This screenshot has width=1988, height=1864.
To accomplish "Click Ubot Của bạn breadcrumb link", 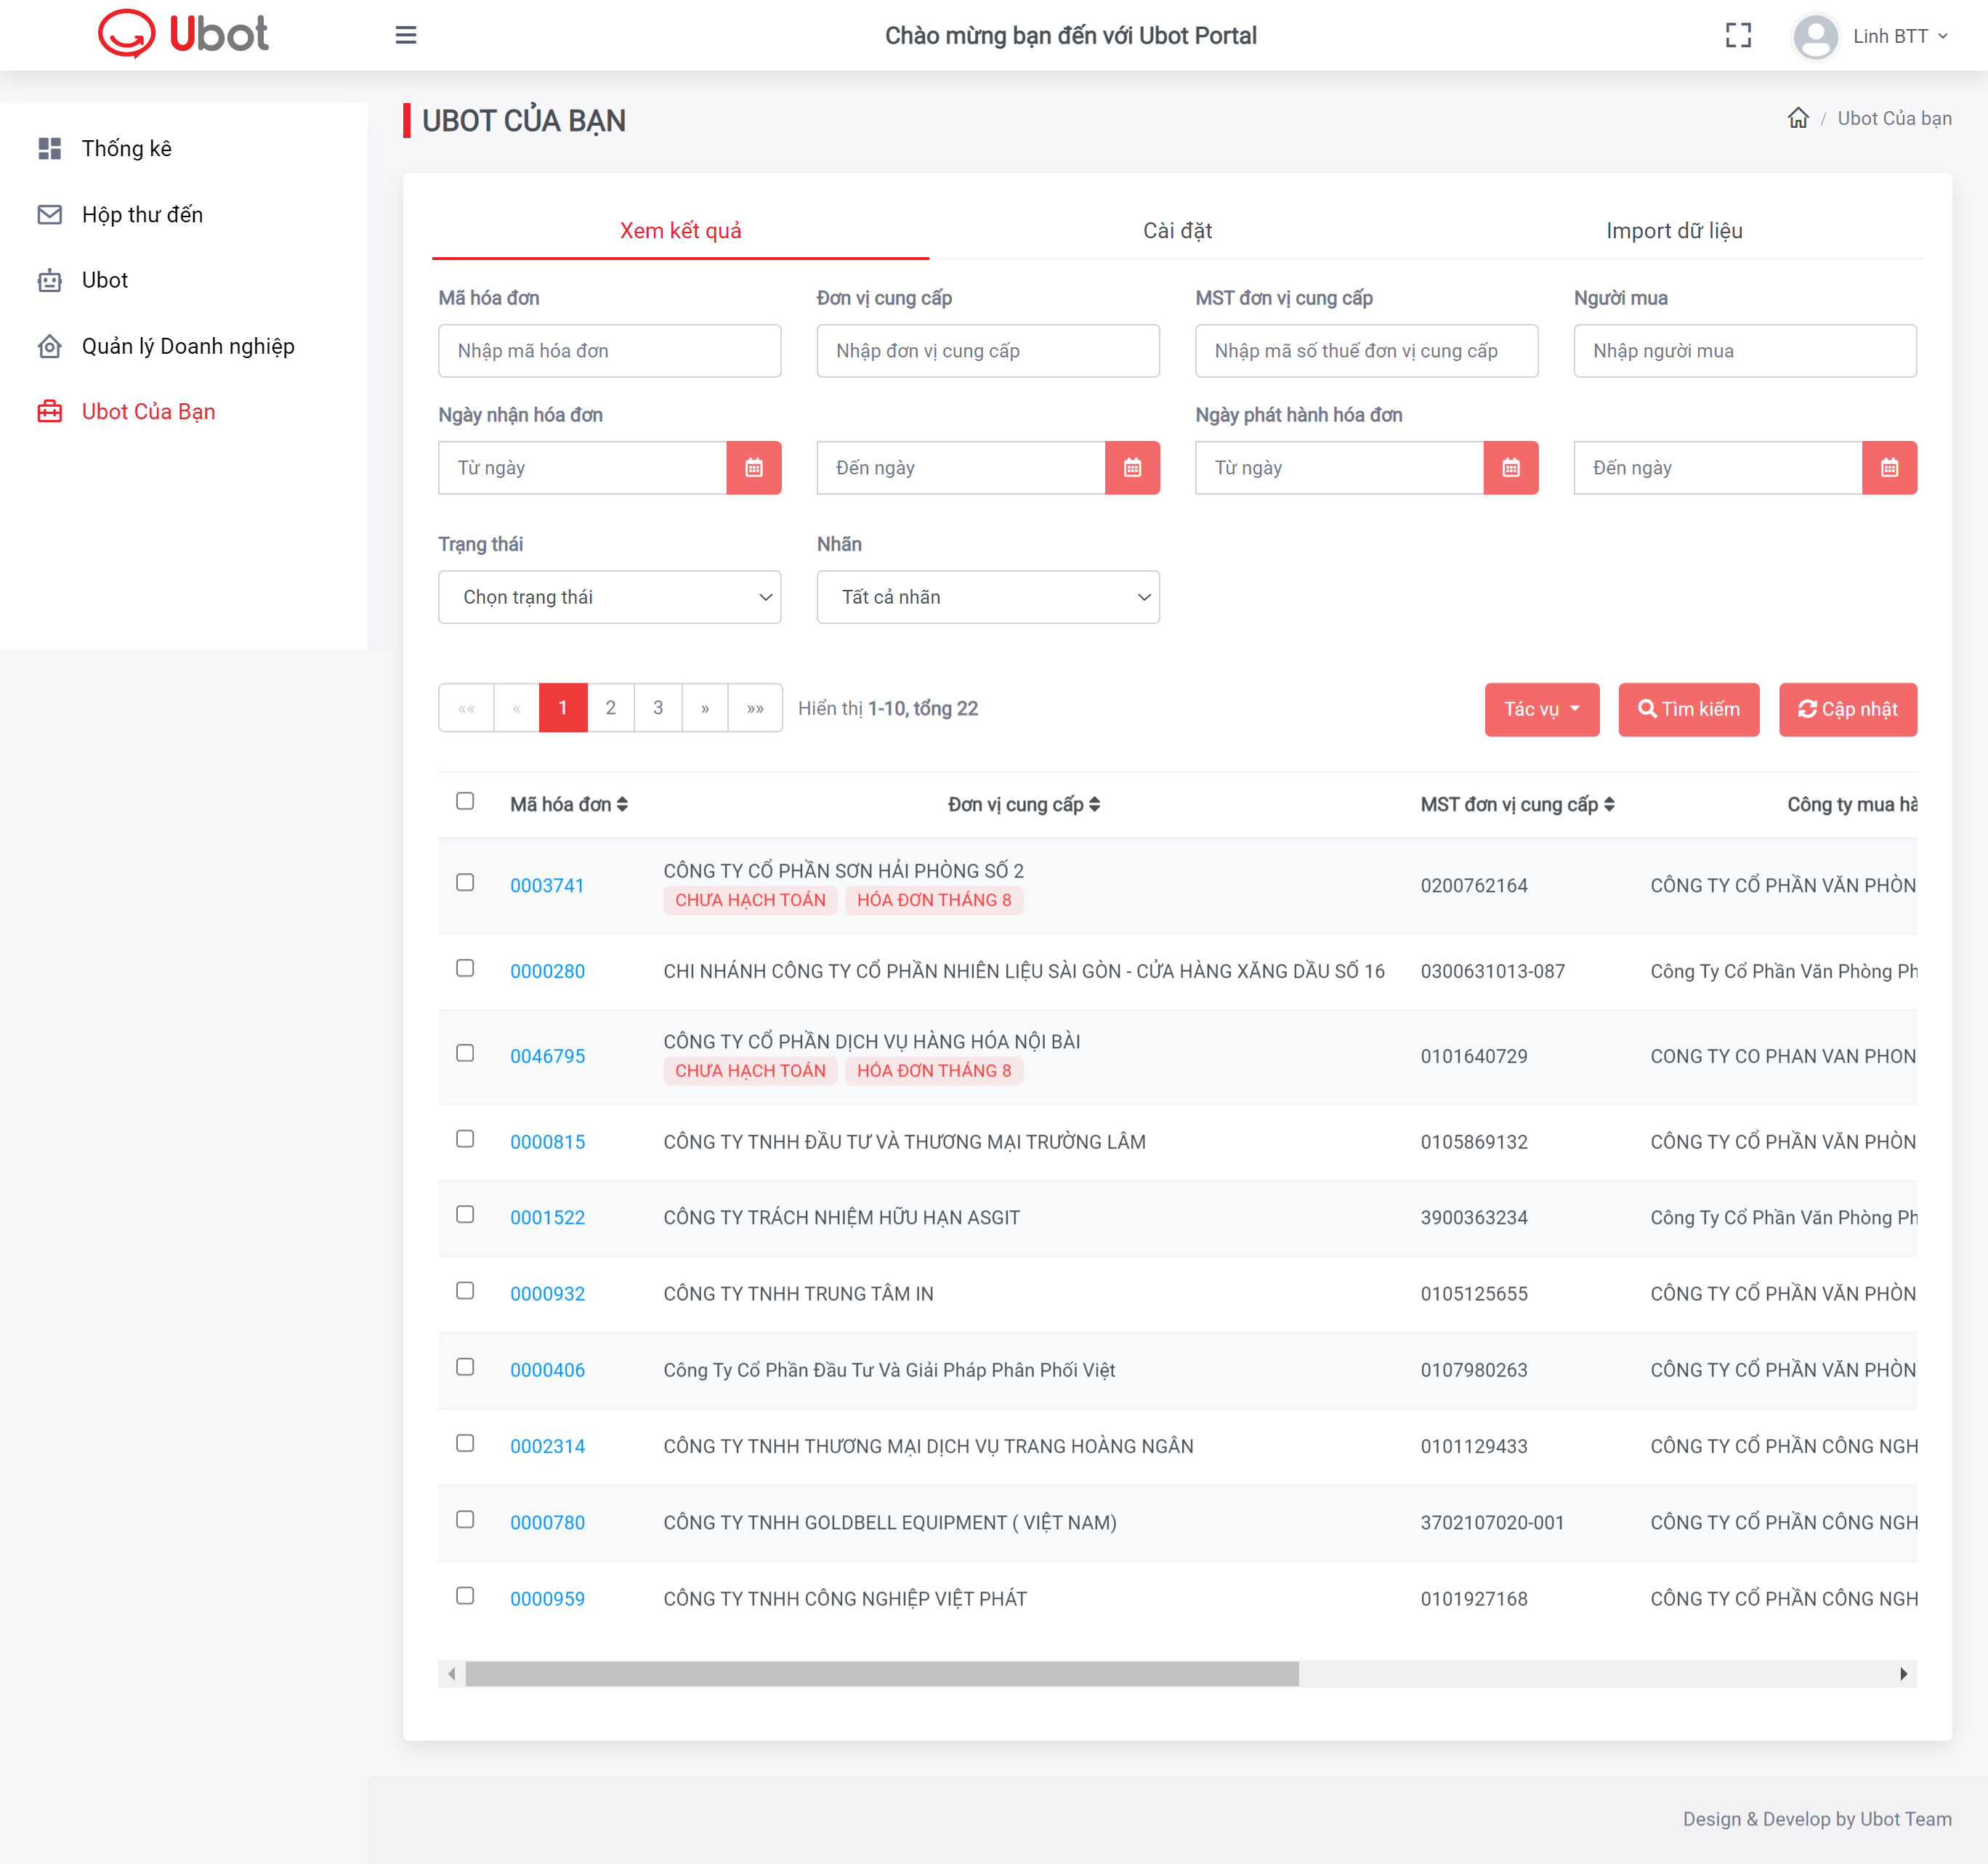I will click(x=1894, y=118).
